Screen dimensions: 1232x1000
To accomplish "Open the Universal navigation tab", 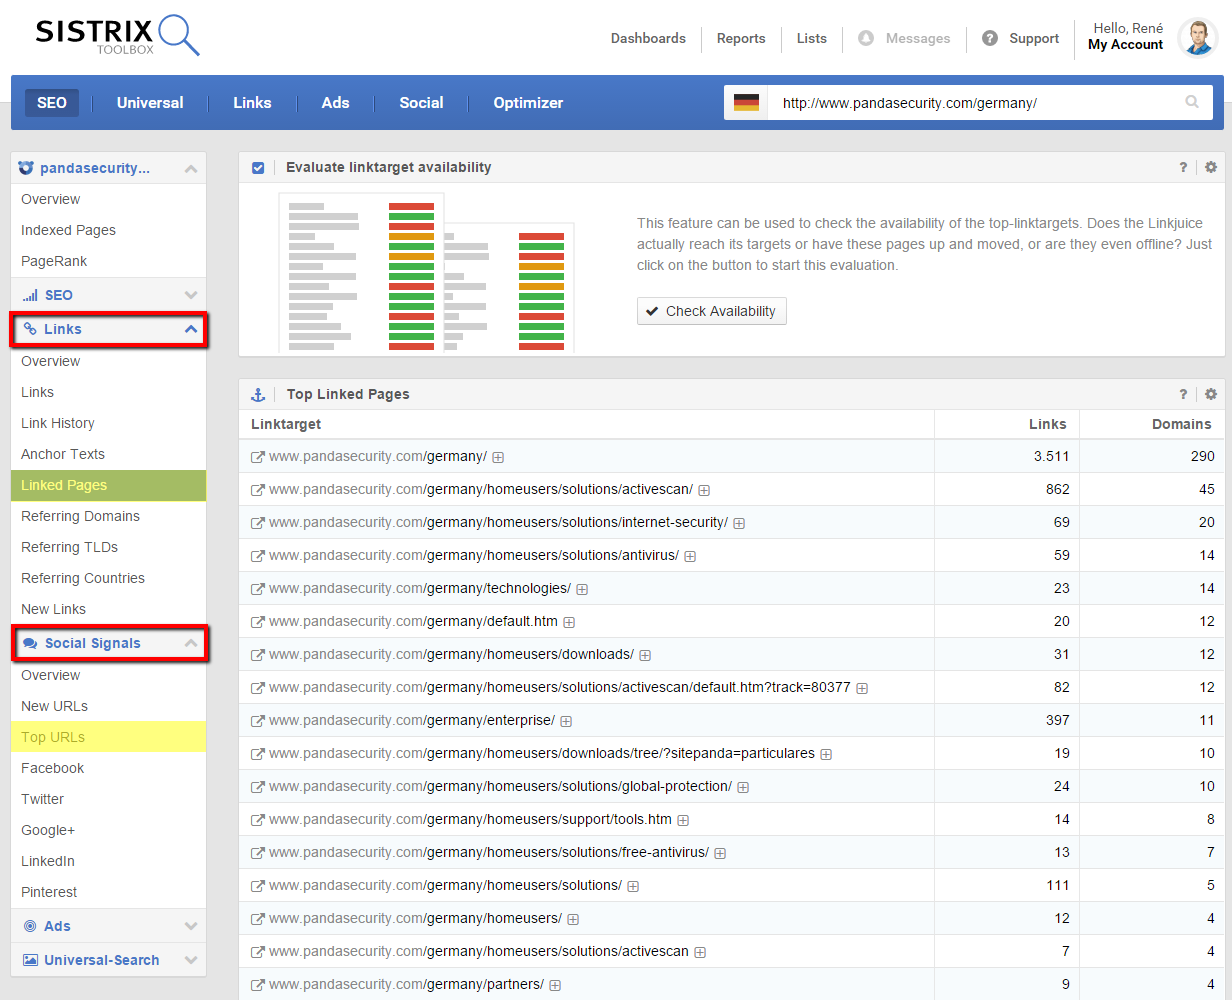I will click(x=150, y=103).
